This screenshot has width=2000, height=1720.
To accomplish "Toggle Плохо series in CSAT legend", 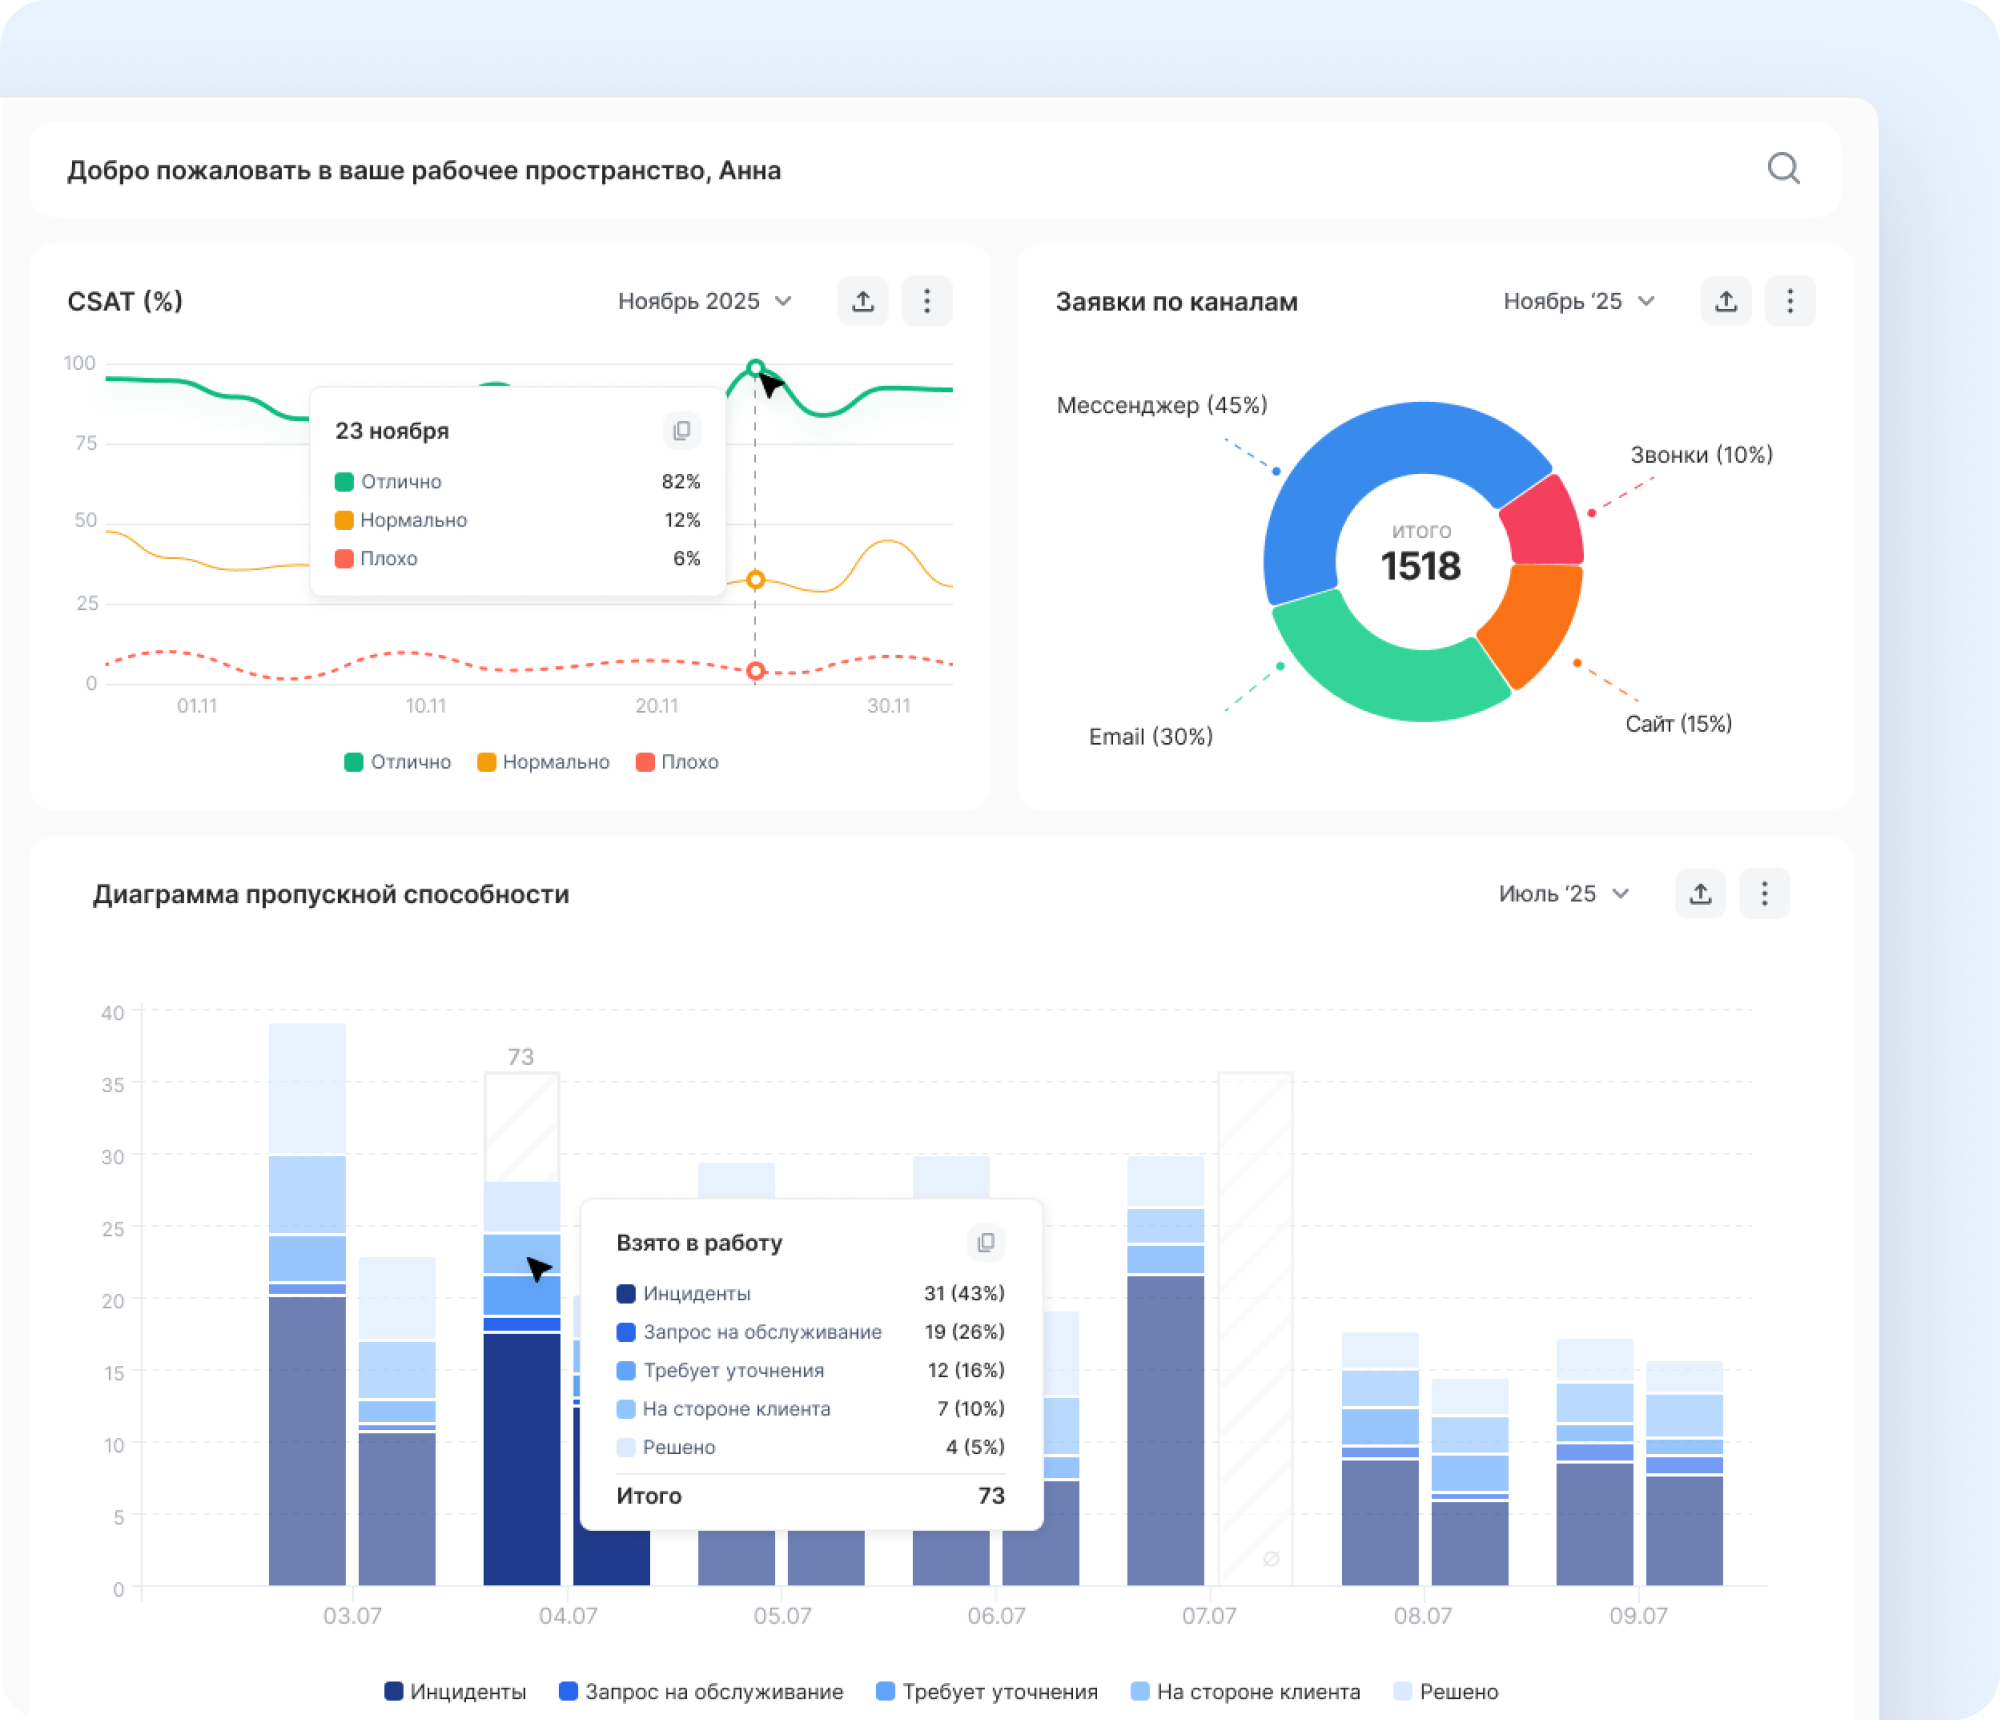I will [678, 762].
